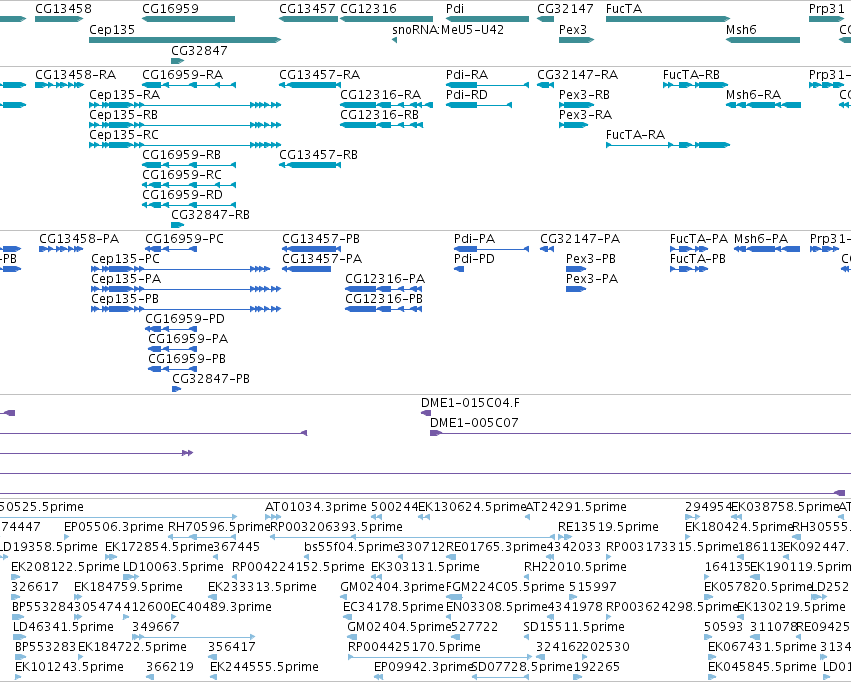
Task: Click transcript Cep135-RB label
Action: point(124,114)
